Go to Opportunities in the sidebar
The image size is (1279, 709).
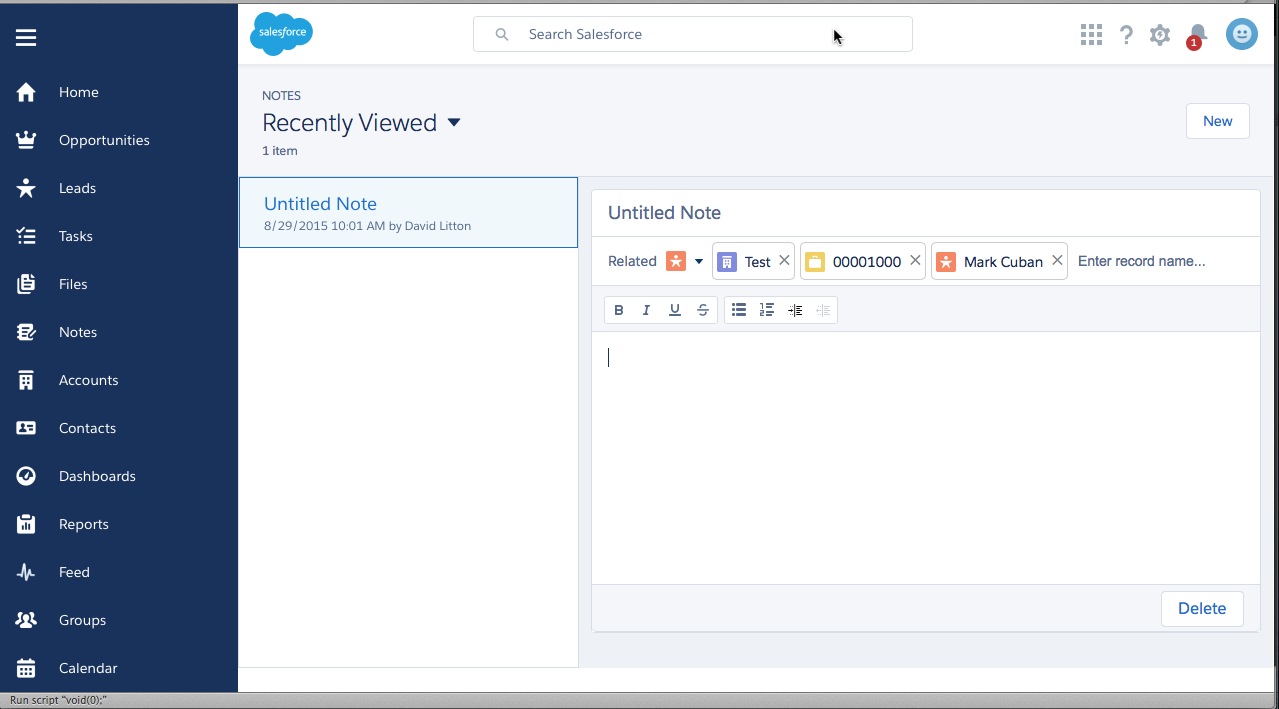pos(104,140)
